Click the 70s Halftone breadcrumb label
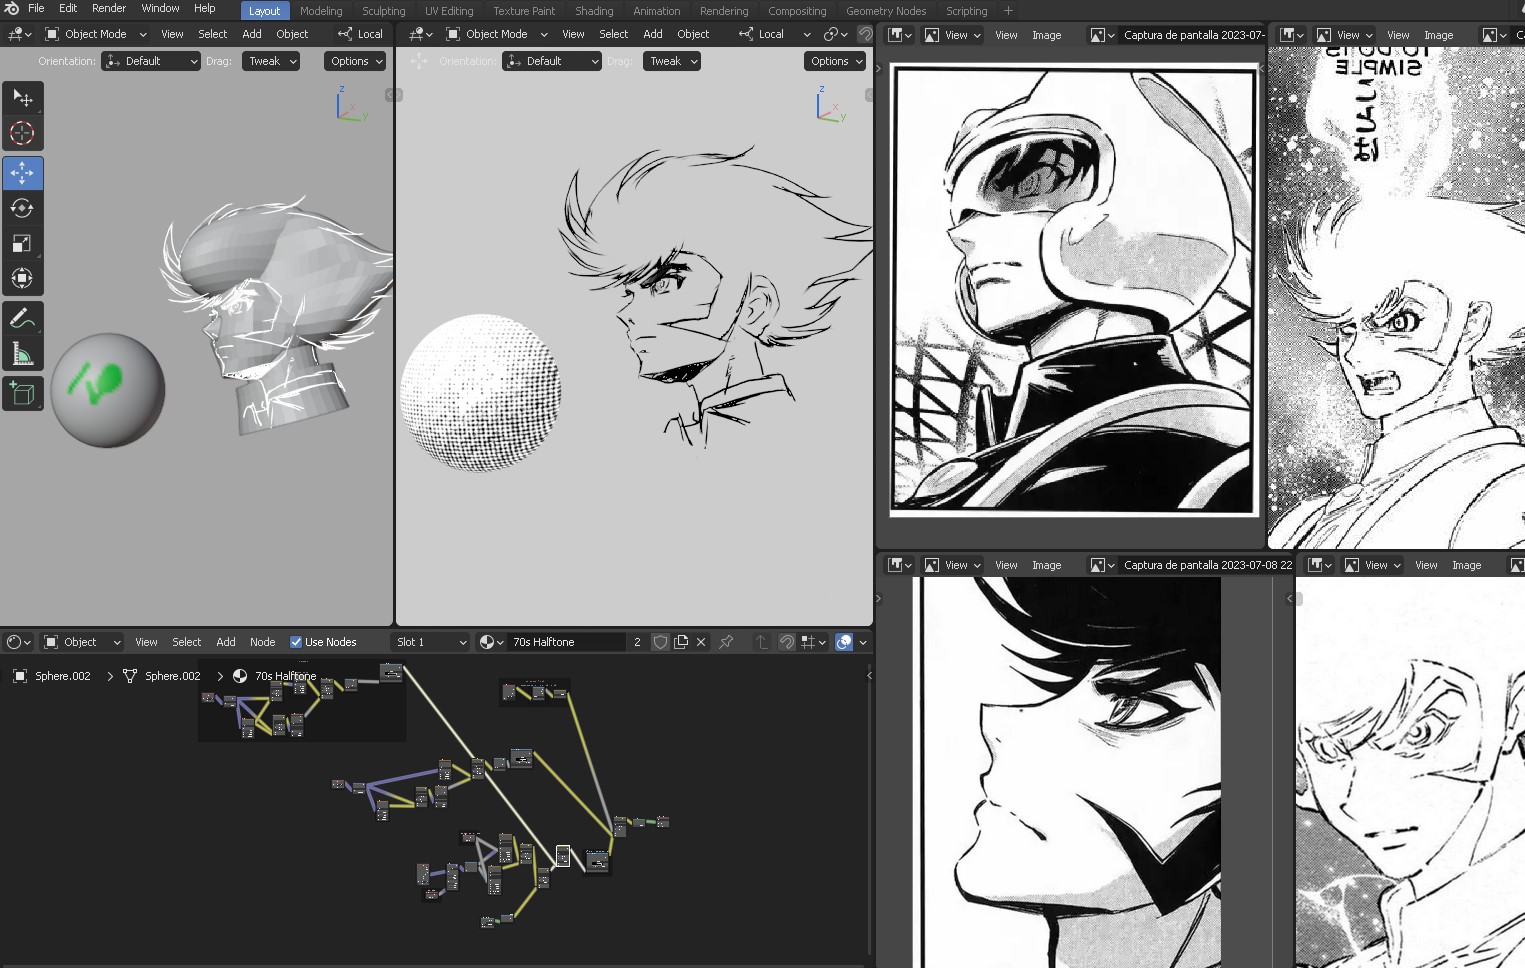Viewport: 1525px width, 968px height. (285, 676)
